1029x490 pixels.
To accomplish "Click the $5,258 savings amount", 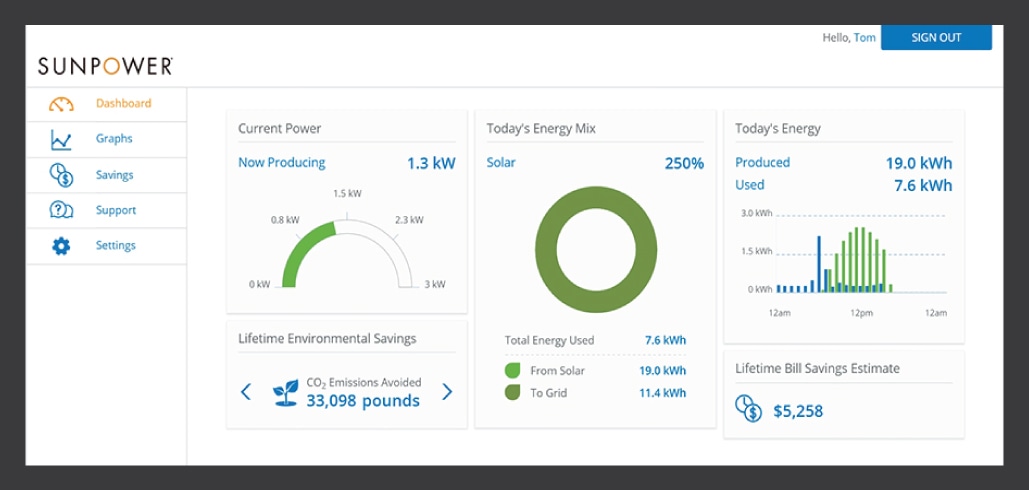I will pos(798,412).
